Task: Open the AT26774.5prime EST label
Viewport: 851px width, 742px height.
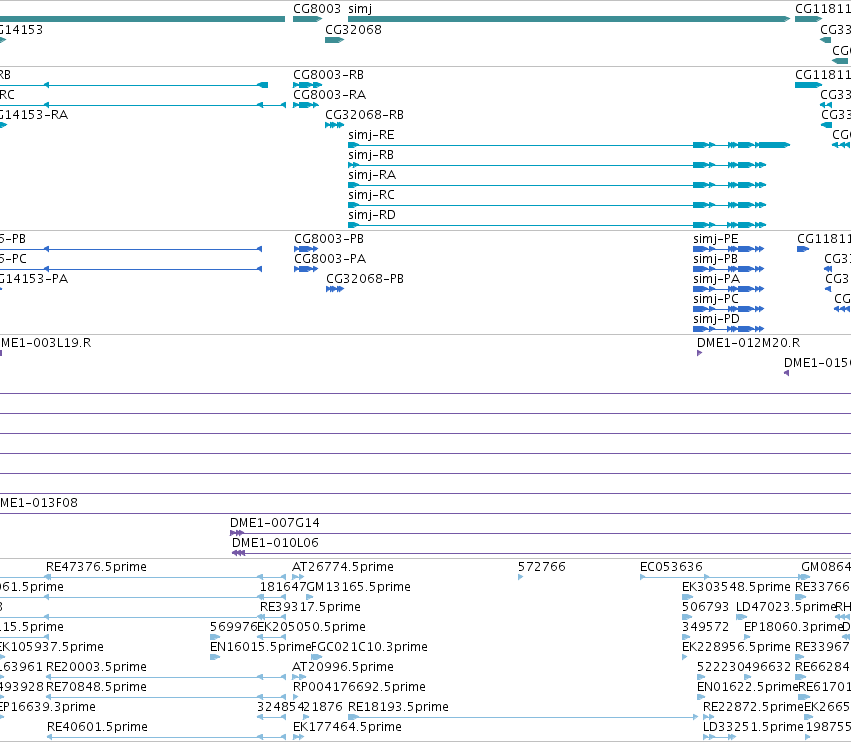Action: [342, 567]
